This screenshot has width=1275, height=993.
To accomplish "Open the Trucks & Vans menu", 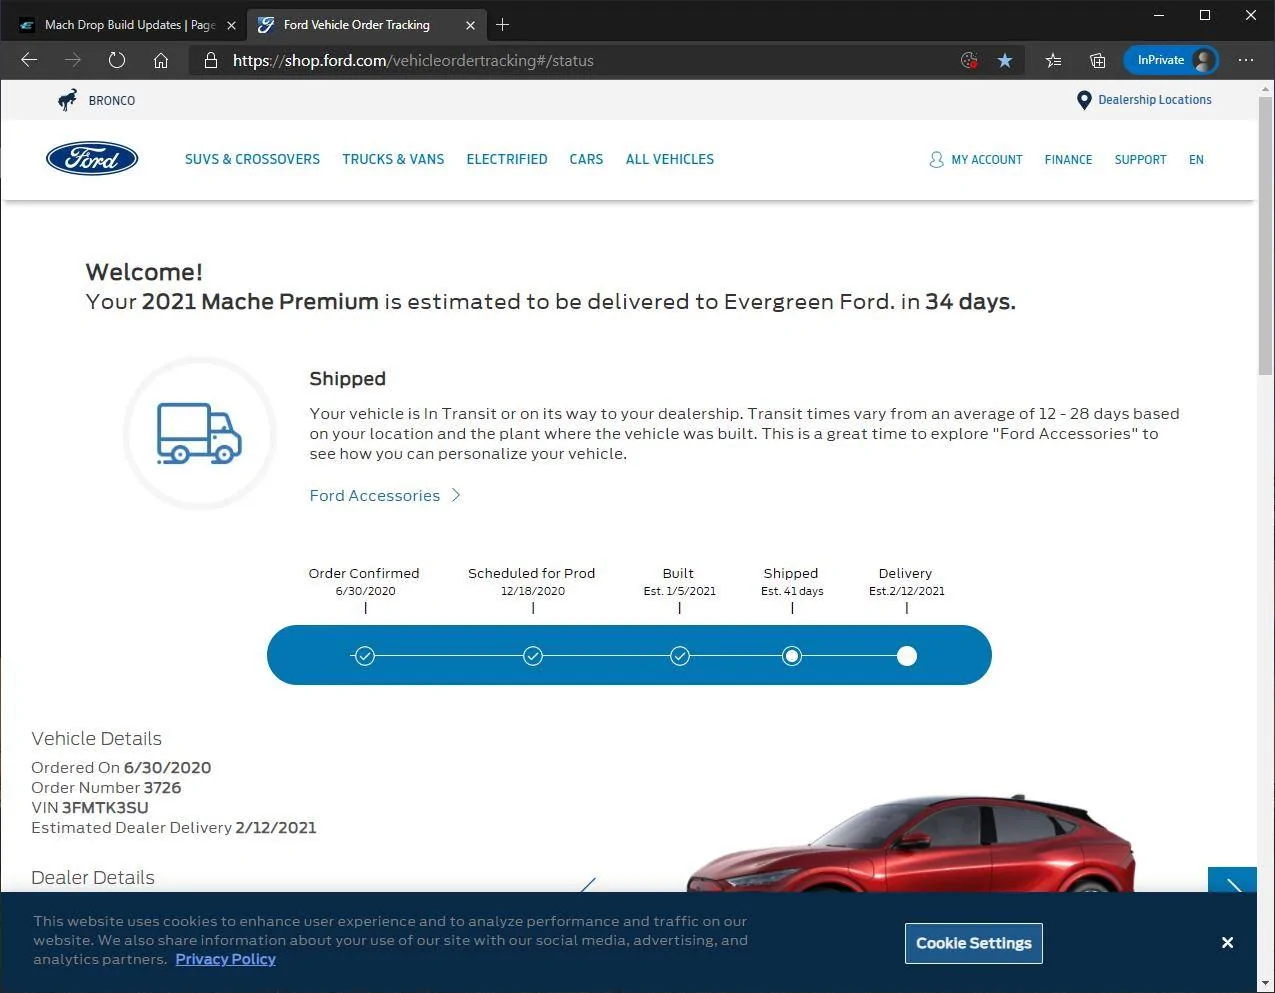I will (393, 159).
